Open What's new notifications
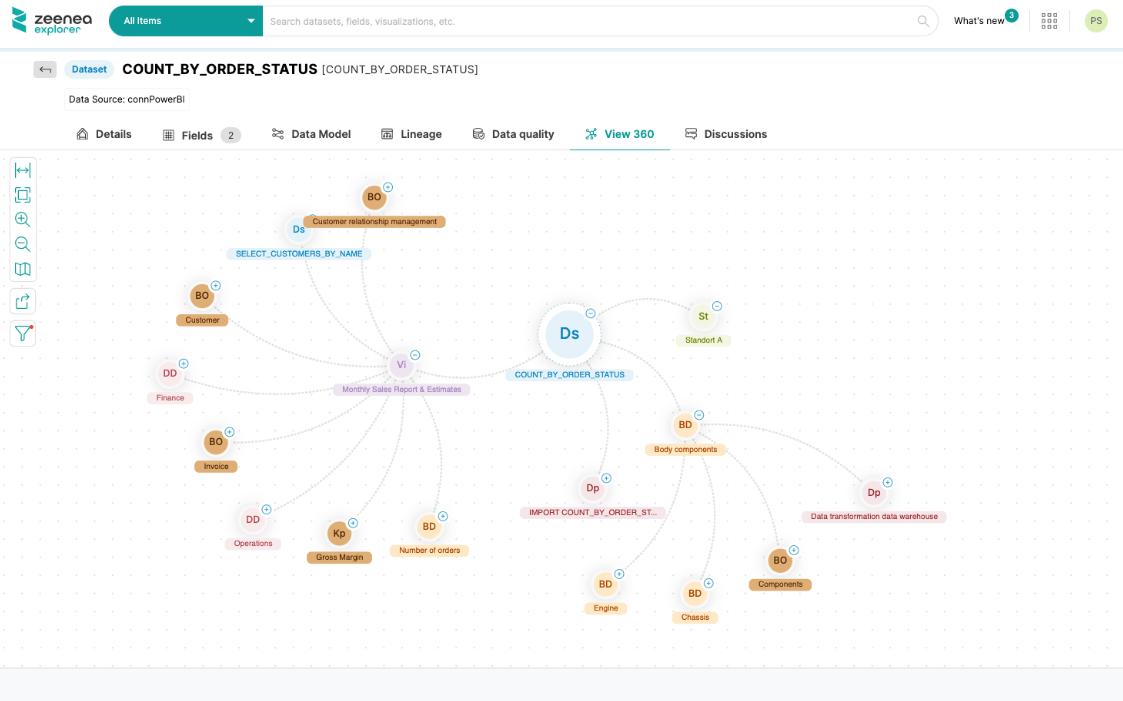This screenshot has height=701, width=1123. [979, 21]
